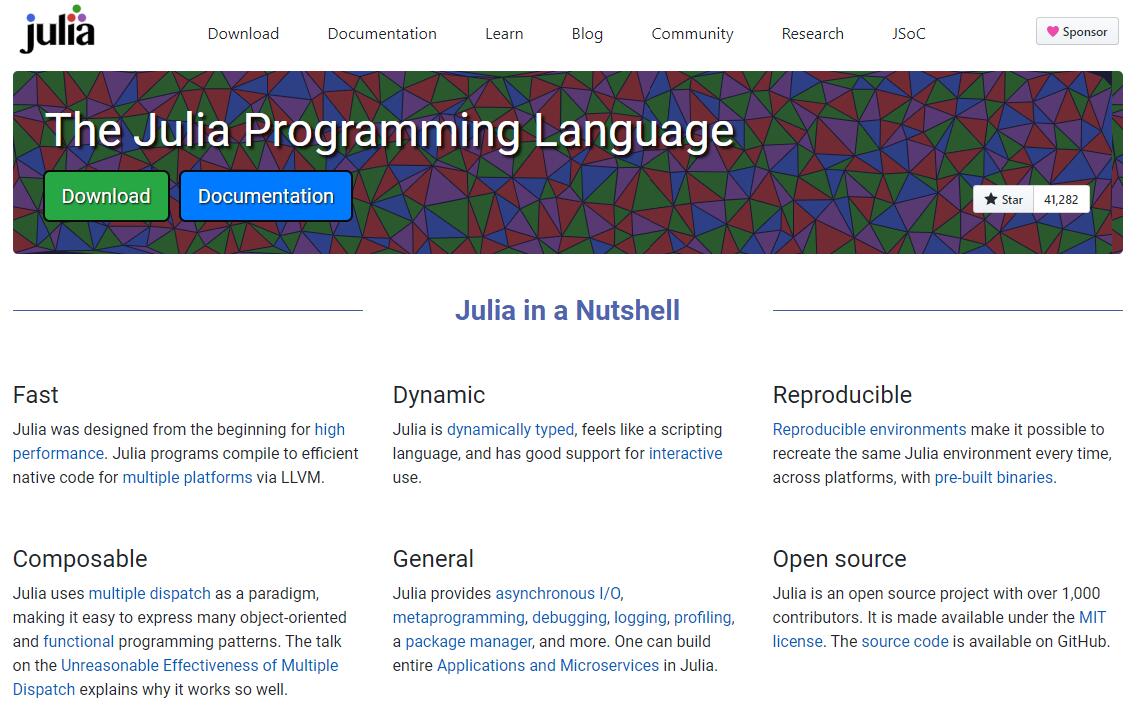Click the 'General' section heading
Screen dimensions: 1139x715
(433, 559)
